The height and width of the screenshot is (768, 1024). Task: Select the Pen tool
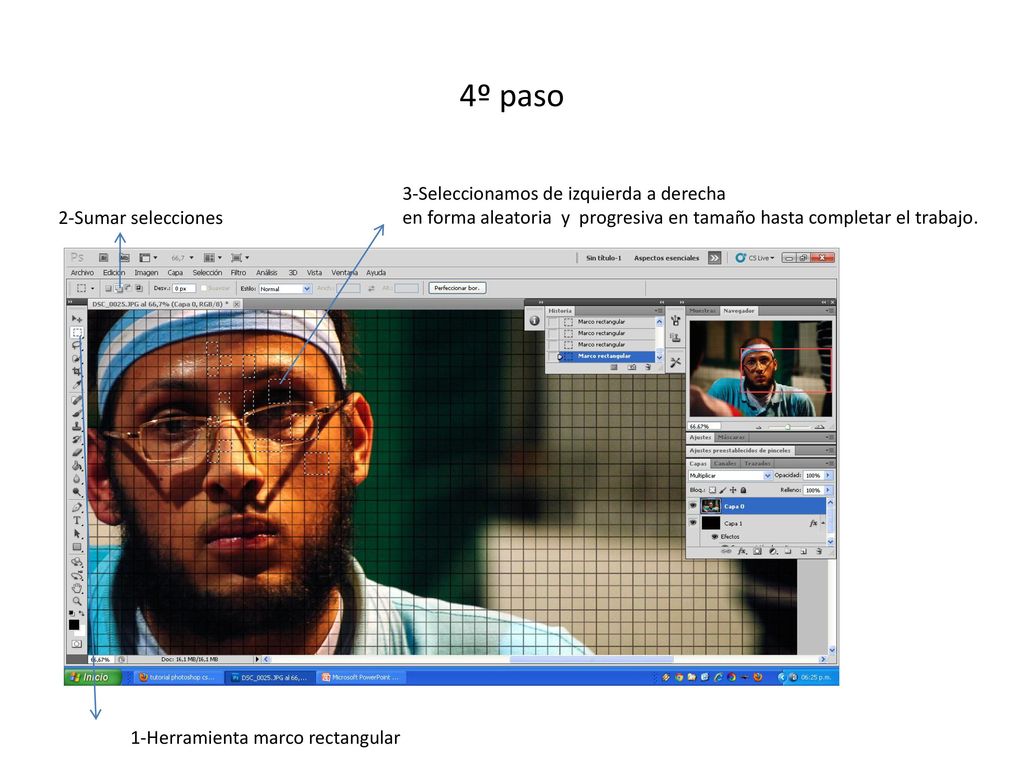coord(76,507)
